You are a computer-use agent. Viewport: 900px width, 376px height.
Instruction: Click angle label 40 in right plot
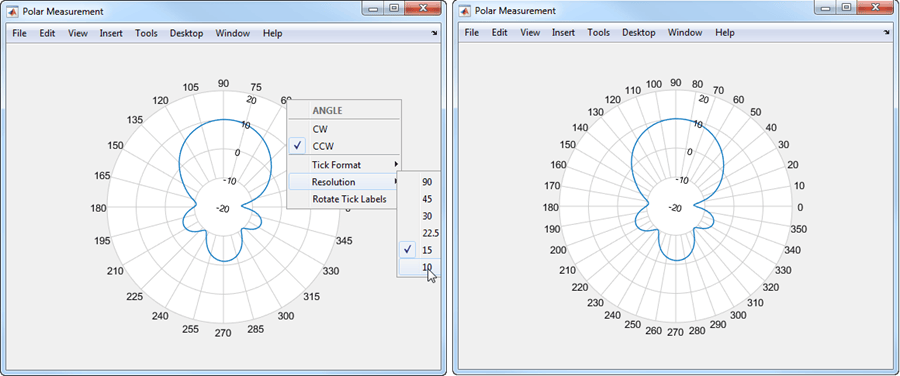click(x=771, y=127)
